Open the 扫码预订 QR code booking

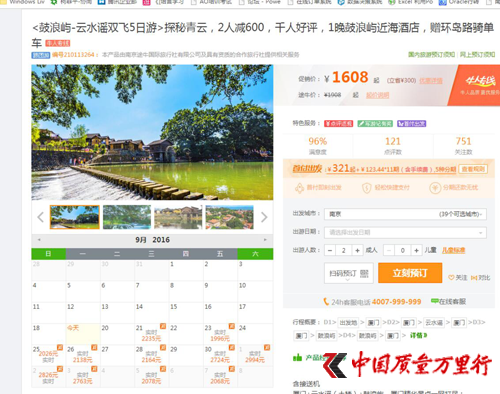point(349,273)
